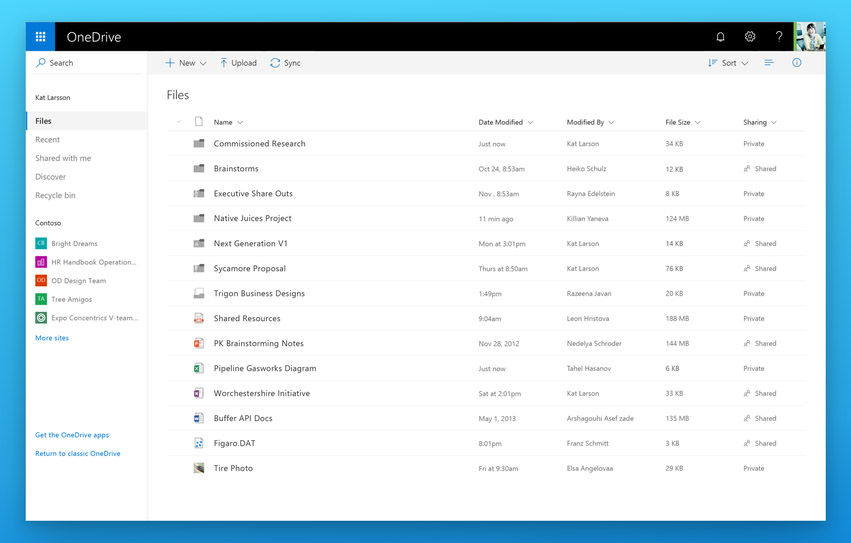The image size is (851, 543).
Task: Open the Pipeline Gasworks Diagram name
Action: coord(265,368)
